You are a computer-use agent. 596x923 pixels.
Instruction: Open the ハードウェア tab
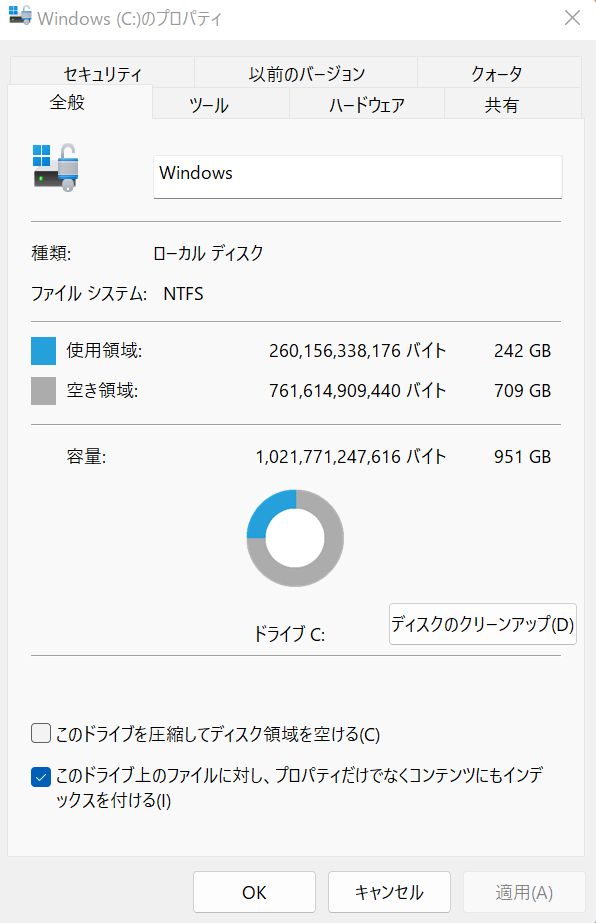pyautogui.click(x=367, y=104)
